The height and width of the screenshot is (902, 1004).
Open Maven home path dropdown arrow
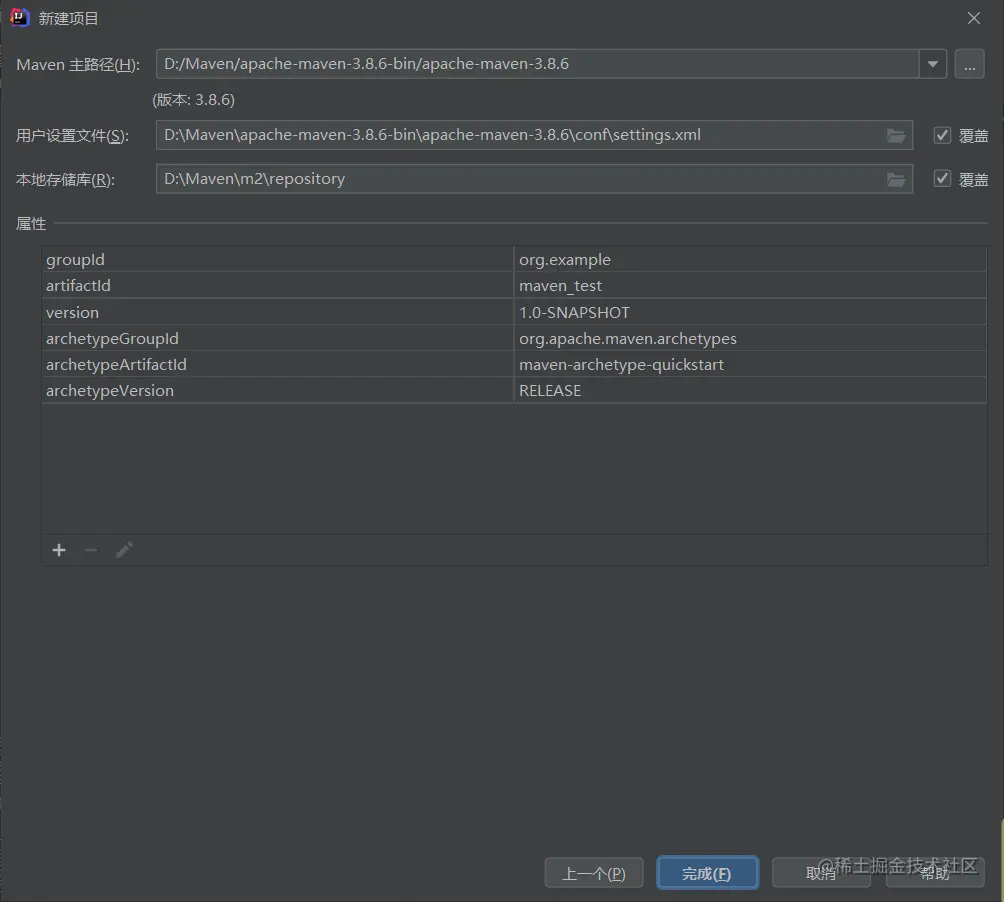[x=932, y=64]
